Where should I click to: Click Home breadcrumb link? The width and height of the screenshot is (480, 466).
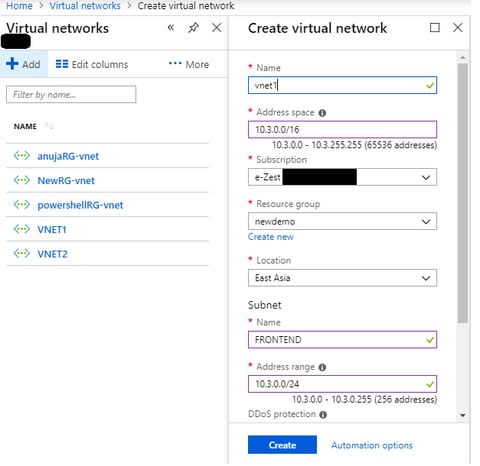point(19,6)
